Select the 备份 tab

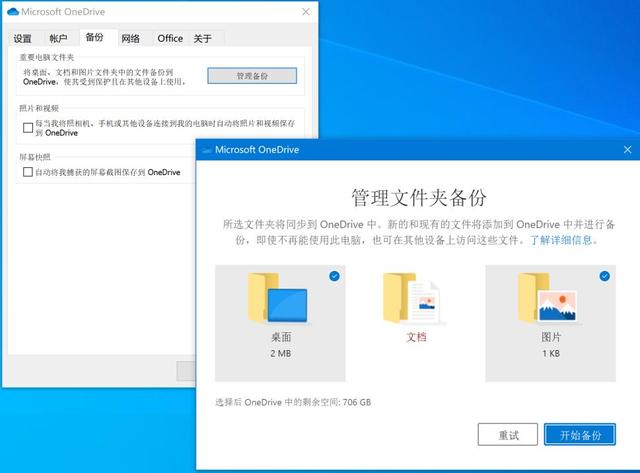[x=94, y=38]
